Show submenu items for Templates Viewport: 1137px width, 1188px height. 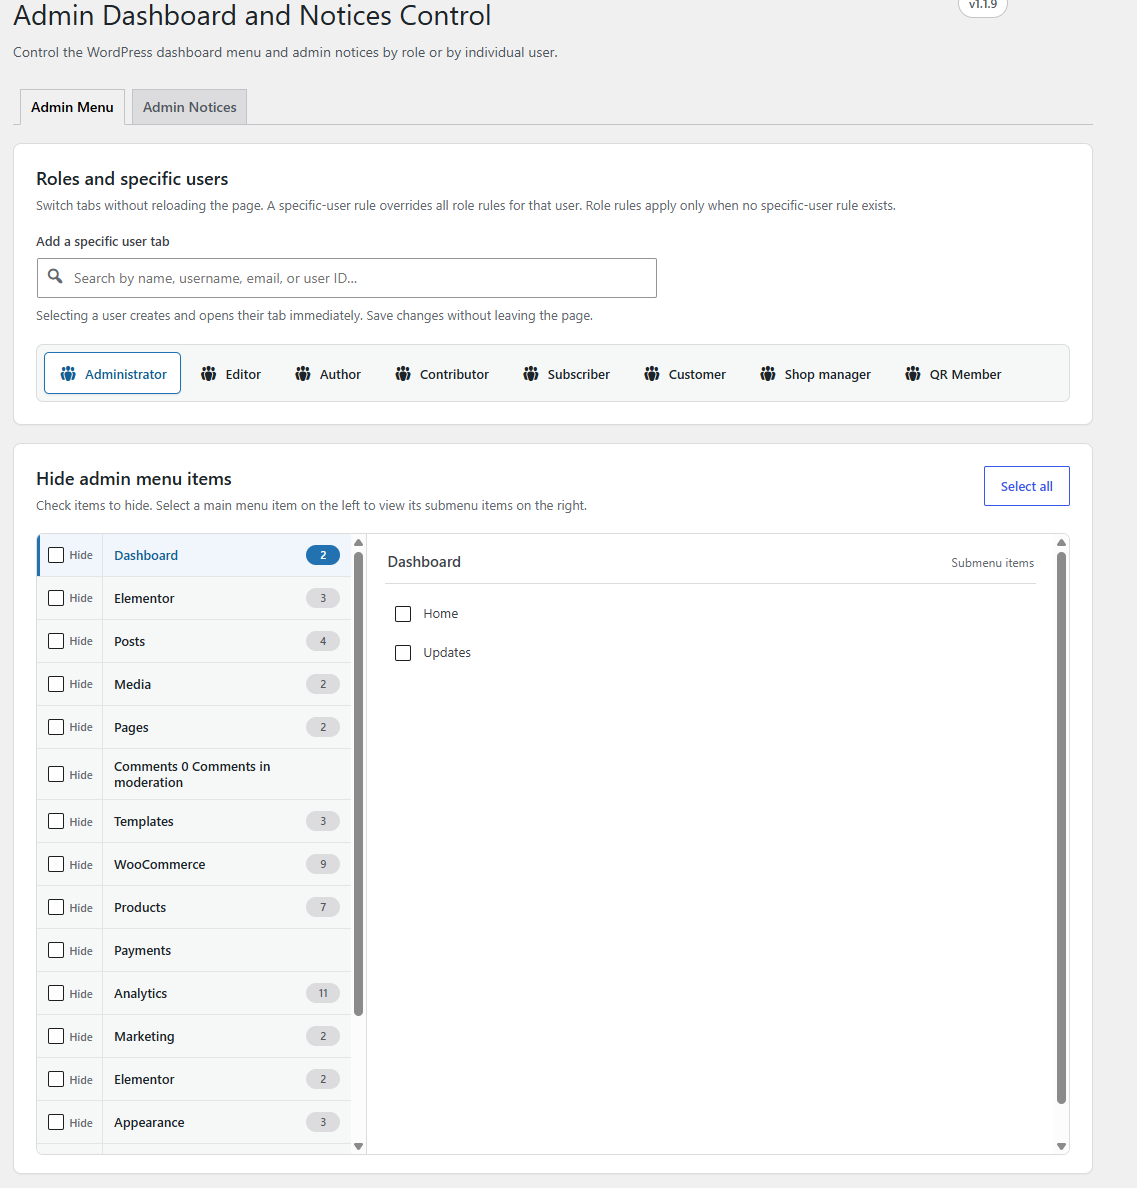click(226, 821)
